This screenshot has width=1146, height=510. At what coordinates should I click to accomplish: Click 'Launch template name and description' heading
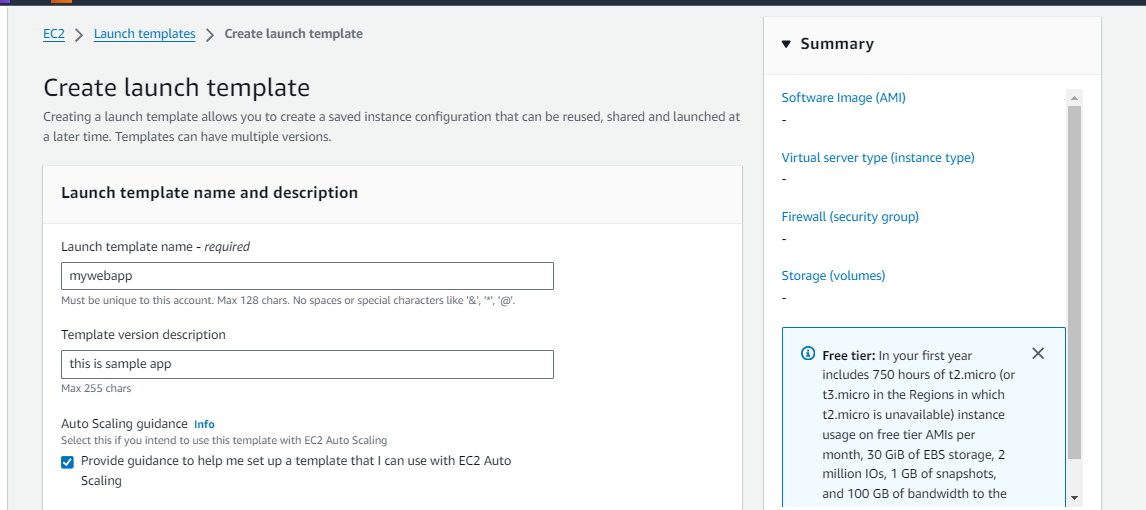tap(210, 193)
